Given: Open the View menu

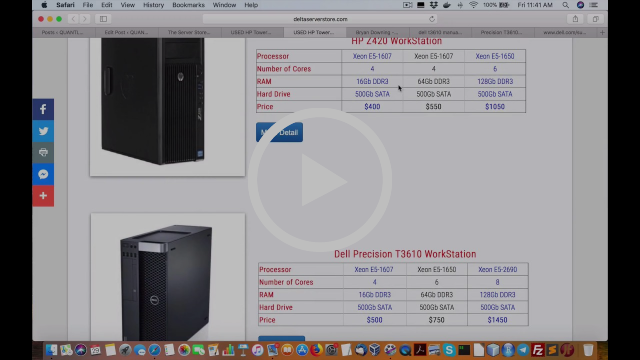Looking at the screenshot, I should (127, 5).
